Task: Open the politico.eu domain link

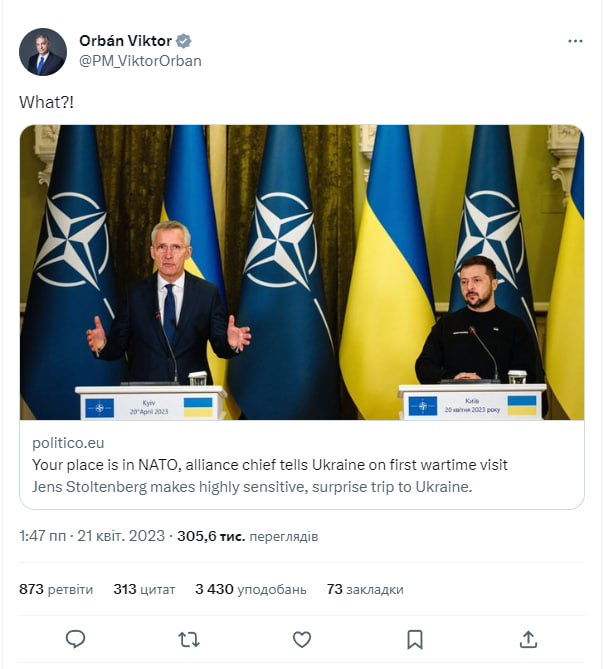Action: [x=68, y=443]
